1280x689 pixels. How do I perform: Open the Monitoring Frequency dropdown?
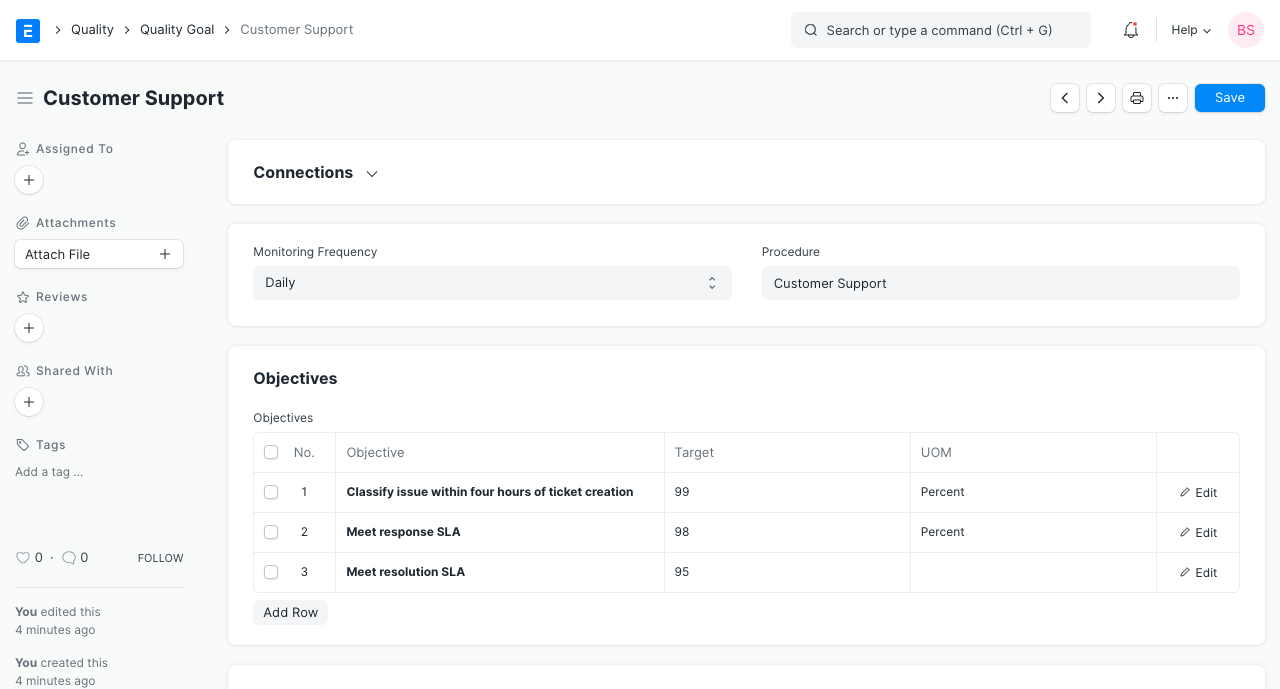(x=492, y=283)
